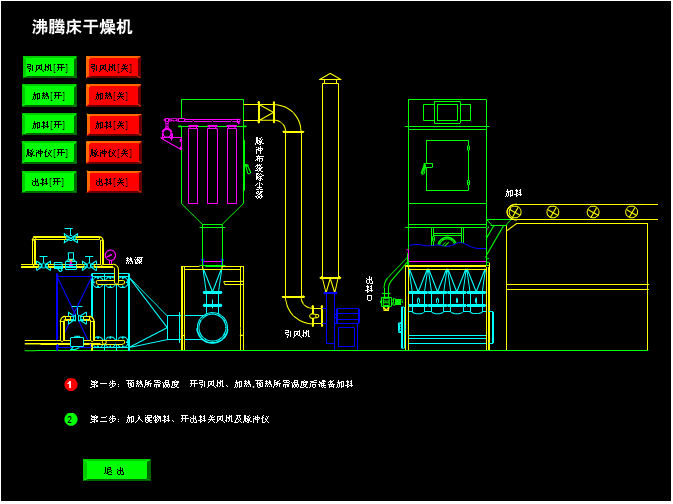This screenshot has height=504, width=673.
Task: Click the 沸腾床干燥机 title text
Action: [82, 27]
